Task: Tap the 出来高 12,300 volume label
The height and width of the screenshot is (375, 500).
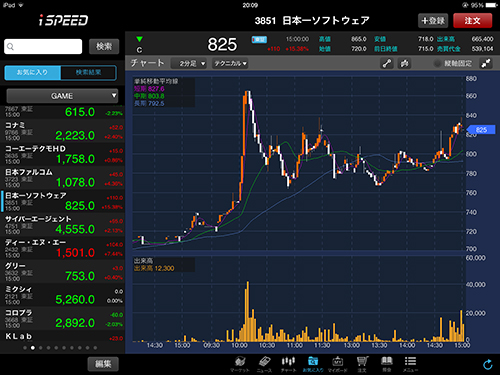Action: click(x=154, y=268)
